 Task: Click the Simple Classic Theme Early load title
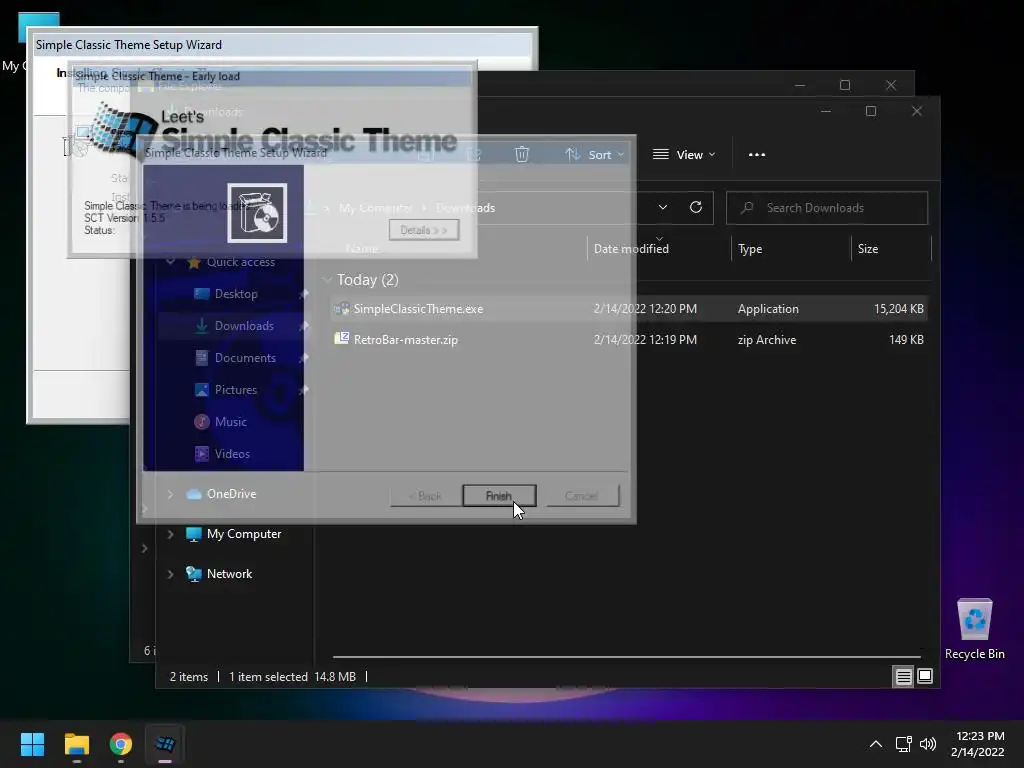coord(157,76)
